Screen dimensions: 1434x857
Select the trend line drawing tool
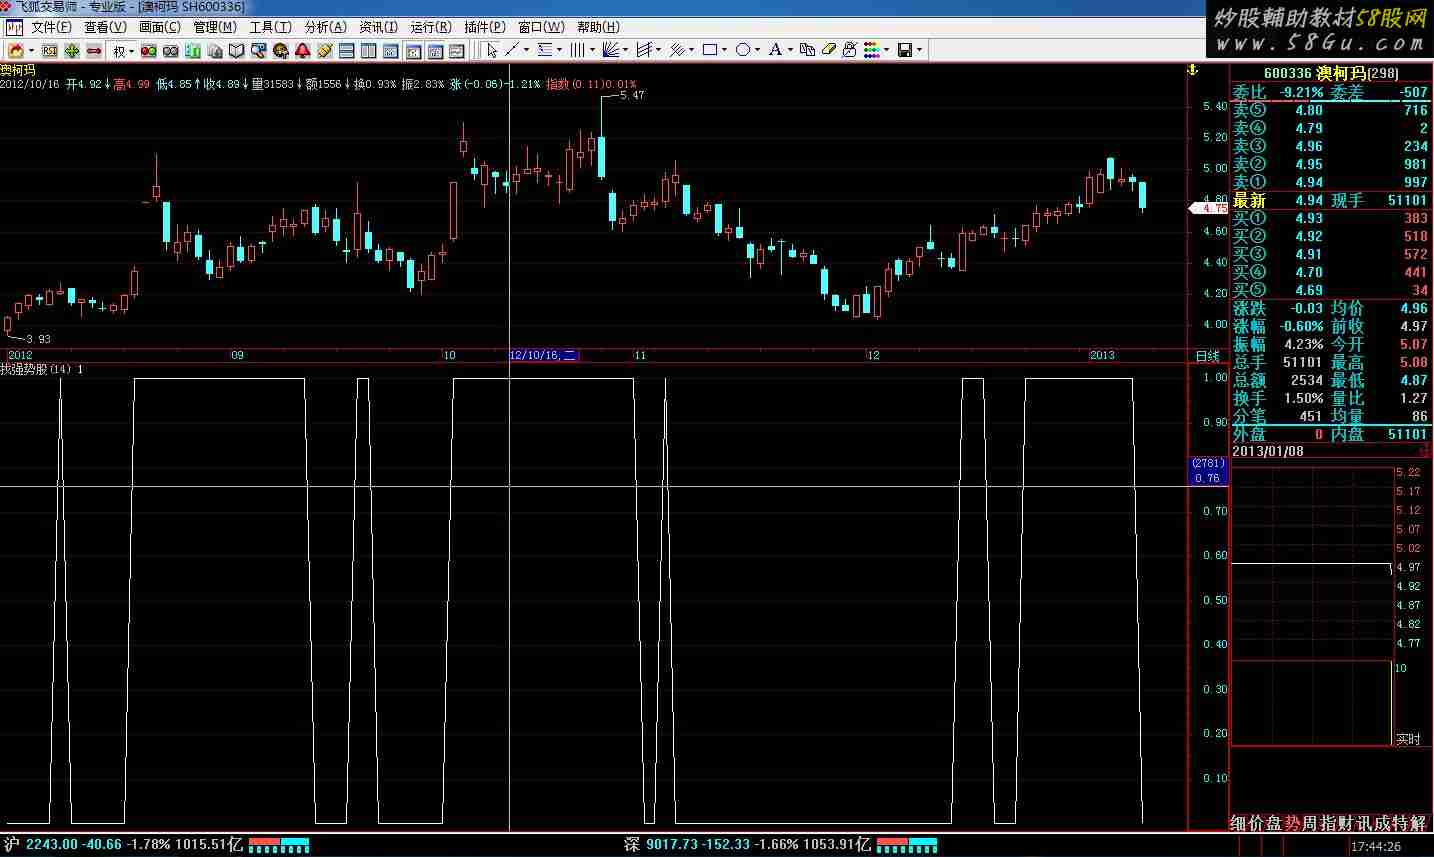pyautogui.click(x=512, y=50)
